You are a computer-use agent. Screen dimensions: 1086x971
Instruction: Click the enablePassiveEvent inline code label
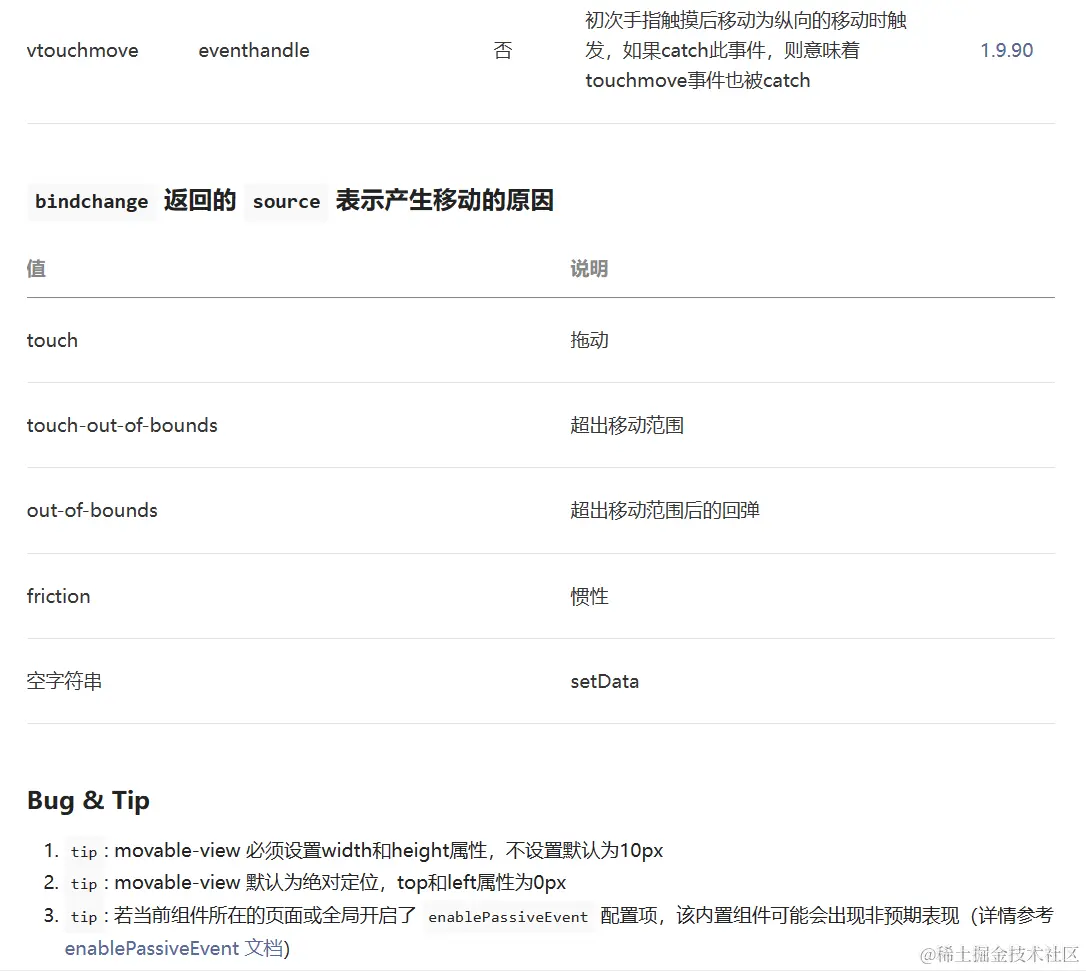pyautogui.click(x=508, y=917)
